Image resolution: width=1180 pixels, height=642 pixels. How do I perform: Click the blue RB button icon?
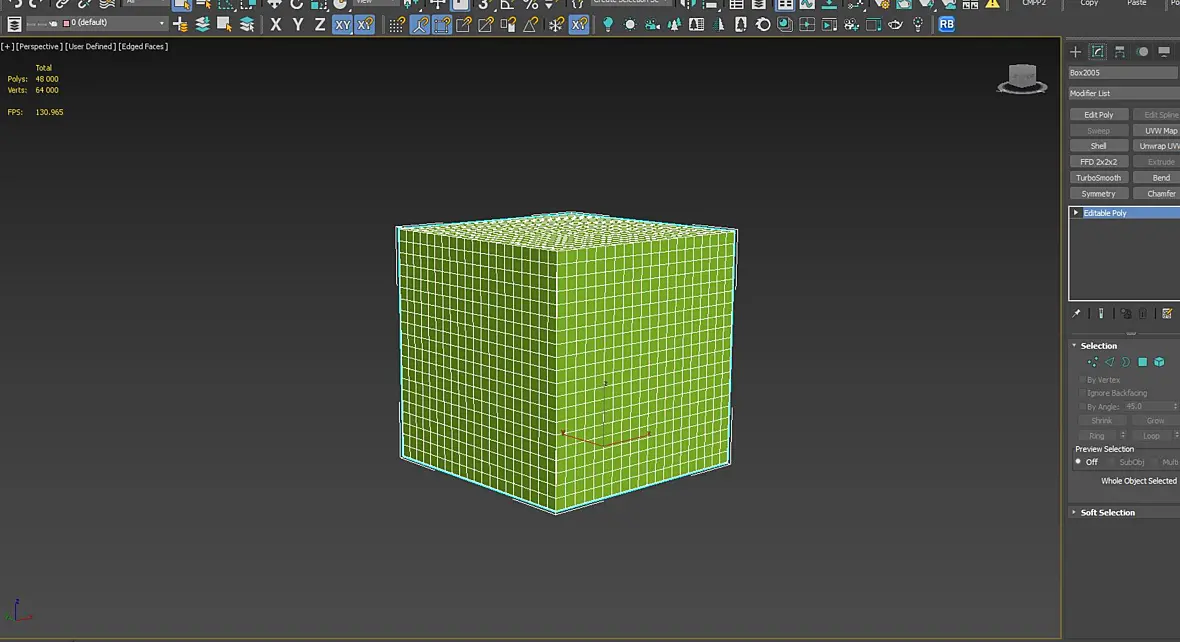(x=947, y=25)
